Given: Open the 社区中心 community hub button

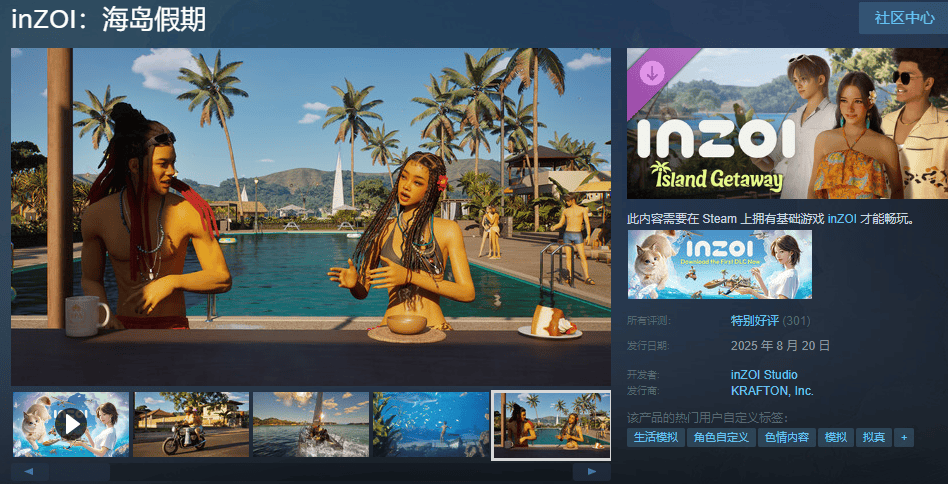Looking at the screenshot, I should (x=904, y=18).
